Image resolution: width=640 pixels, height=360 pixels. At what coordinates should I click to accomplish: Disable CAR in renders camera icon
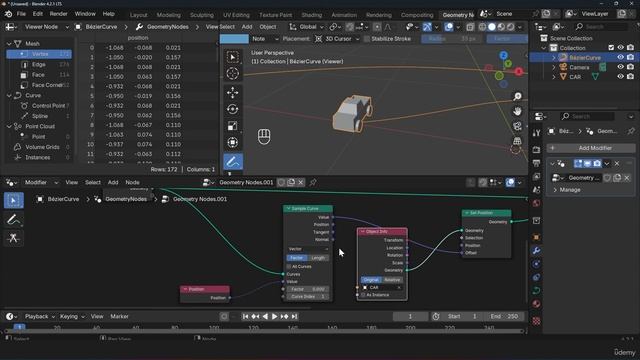pos(631,77)
